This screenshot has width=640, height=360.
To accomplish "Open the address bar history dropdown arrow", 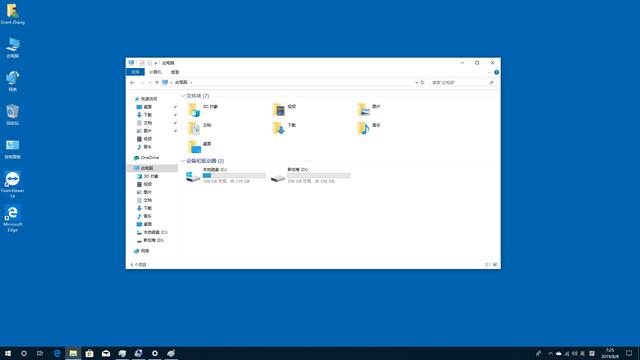I will coord(416,82).
